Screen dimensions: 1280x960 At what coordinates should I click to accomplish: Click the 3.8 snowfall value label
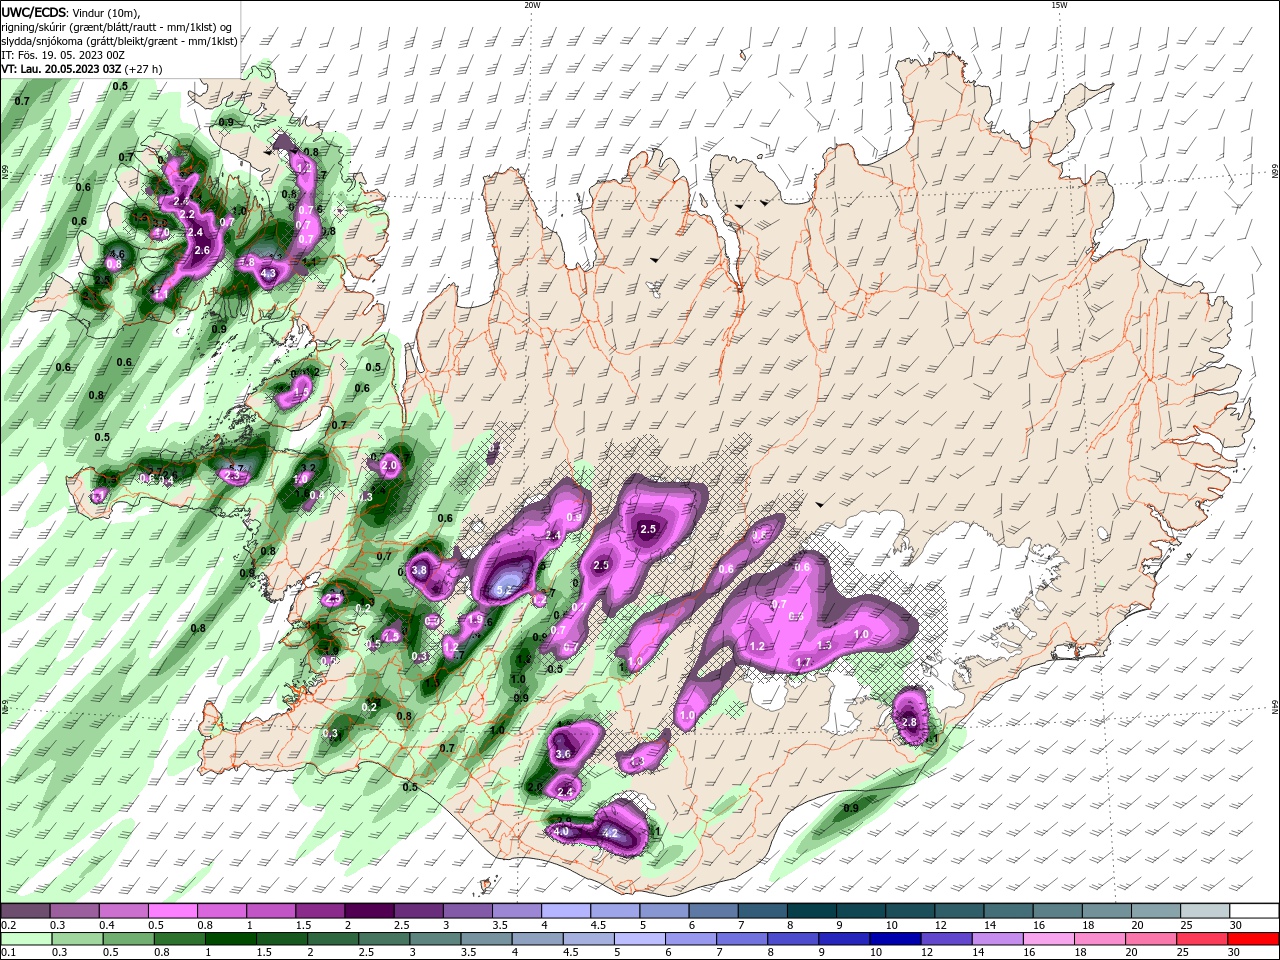[419, 570]
